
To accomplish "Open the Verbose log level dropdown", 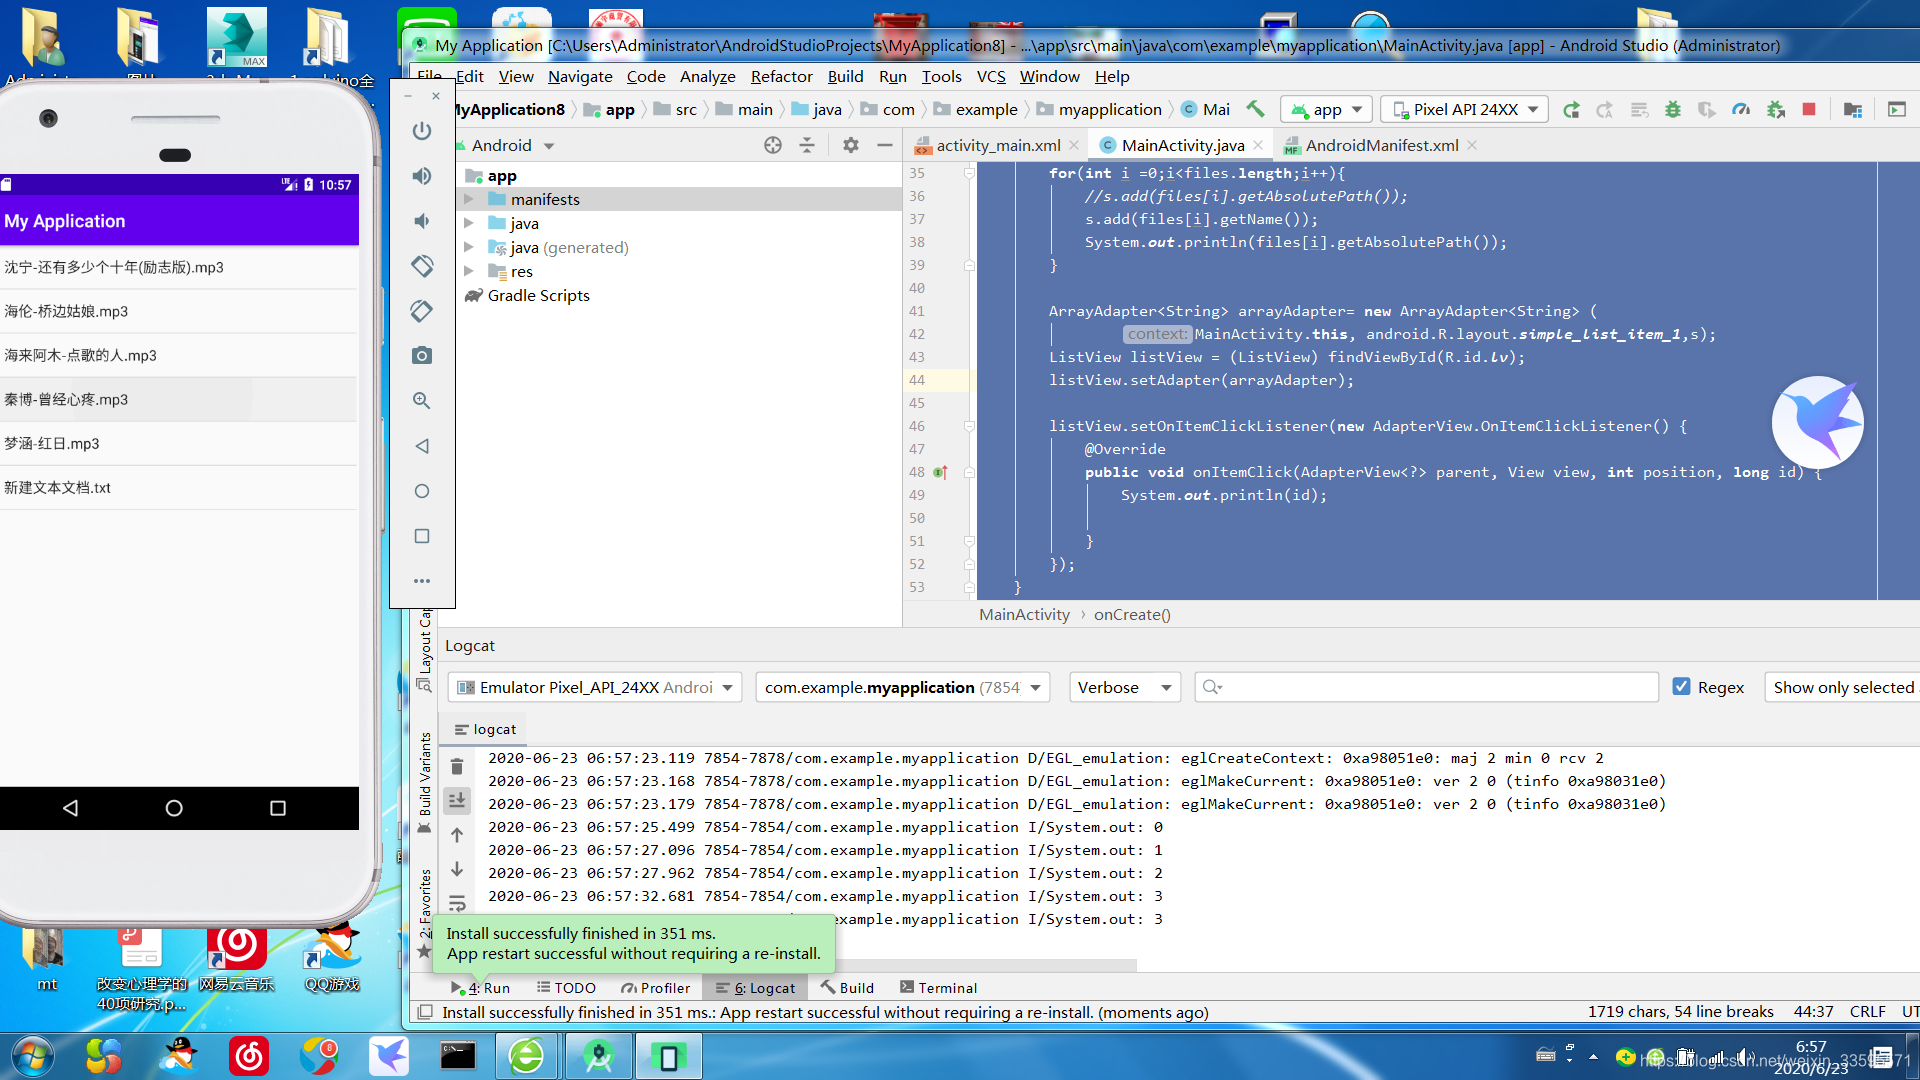I will tap(1124, 687).
